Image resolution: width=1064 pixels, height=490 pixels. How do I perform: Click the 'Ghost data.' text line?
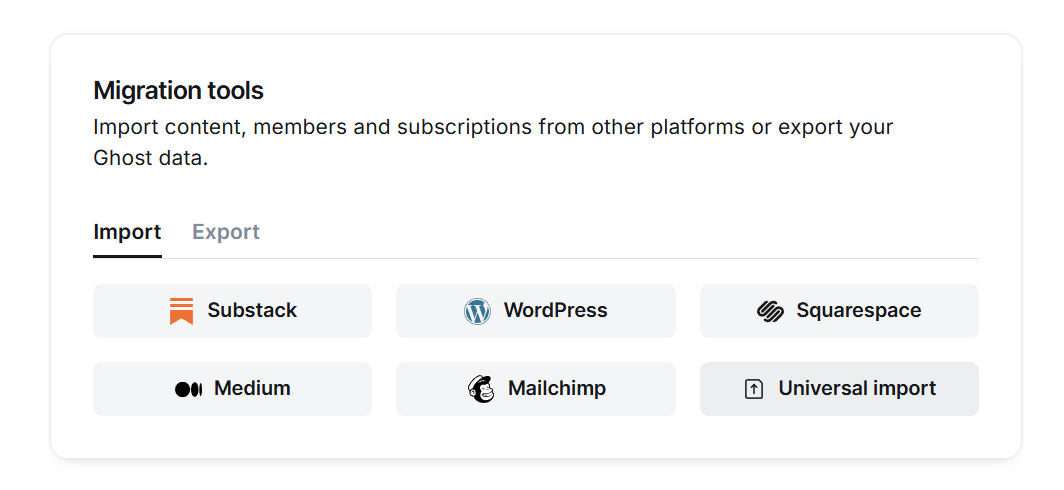pyautogui.click(x=150, y=158)
